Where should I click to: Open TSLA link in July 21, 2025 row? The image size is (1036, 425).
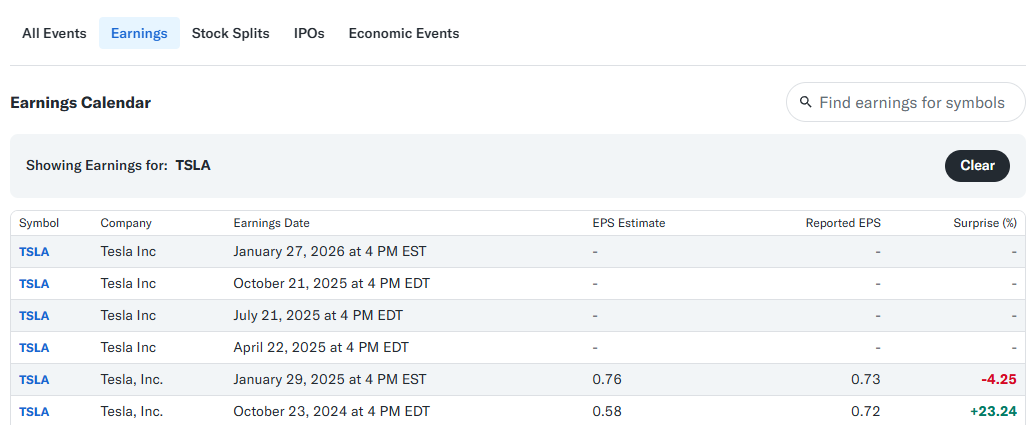[x=34, y=316]
